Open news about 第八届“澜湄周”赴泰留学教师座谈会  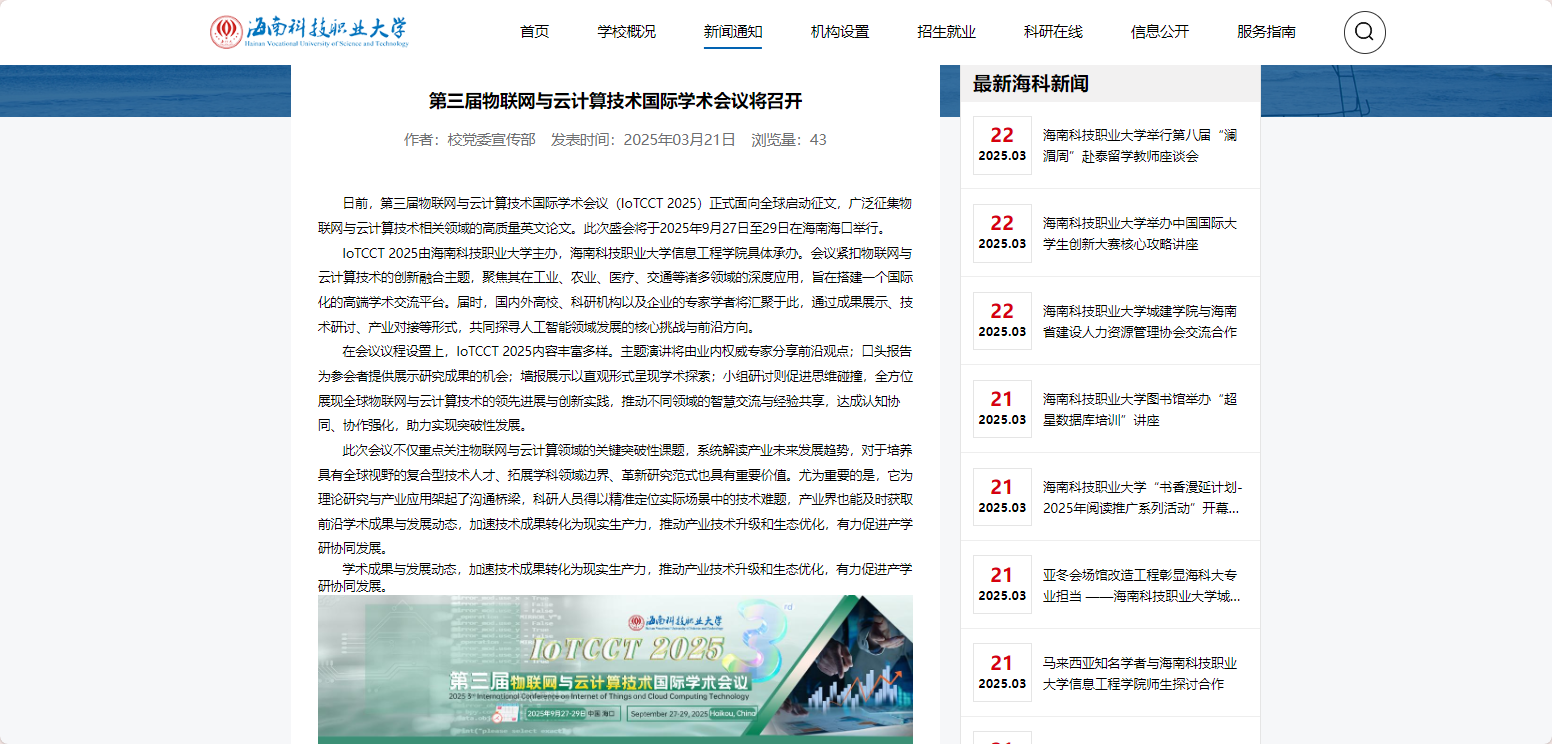tap(1141, 145)
